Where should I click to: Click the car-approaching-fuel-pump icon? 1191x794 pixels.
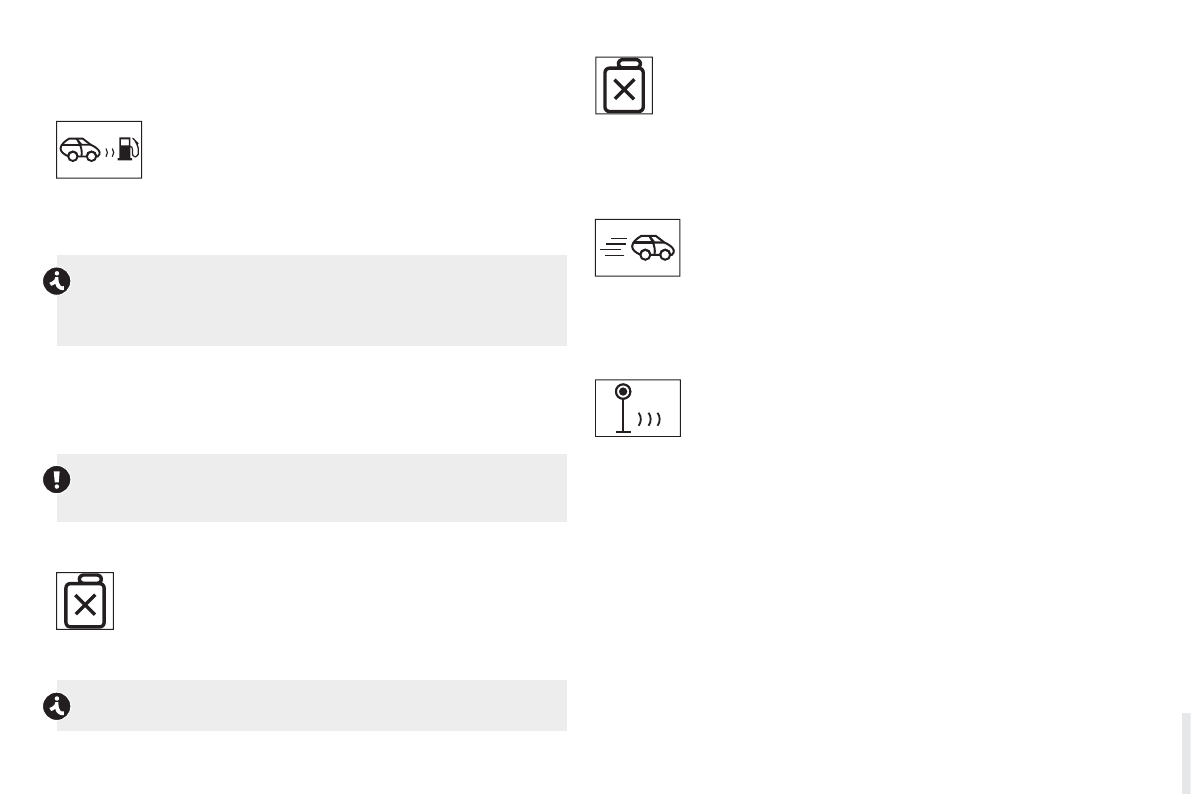(98, 150)
